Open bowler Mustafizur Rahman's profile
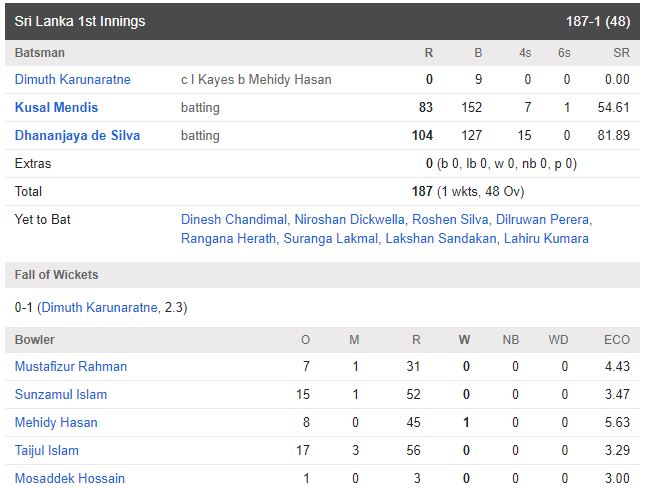The image size is (648, 488). 71,367
